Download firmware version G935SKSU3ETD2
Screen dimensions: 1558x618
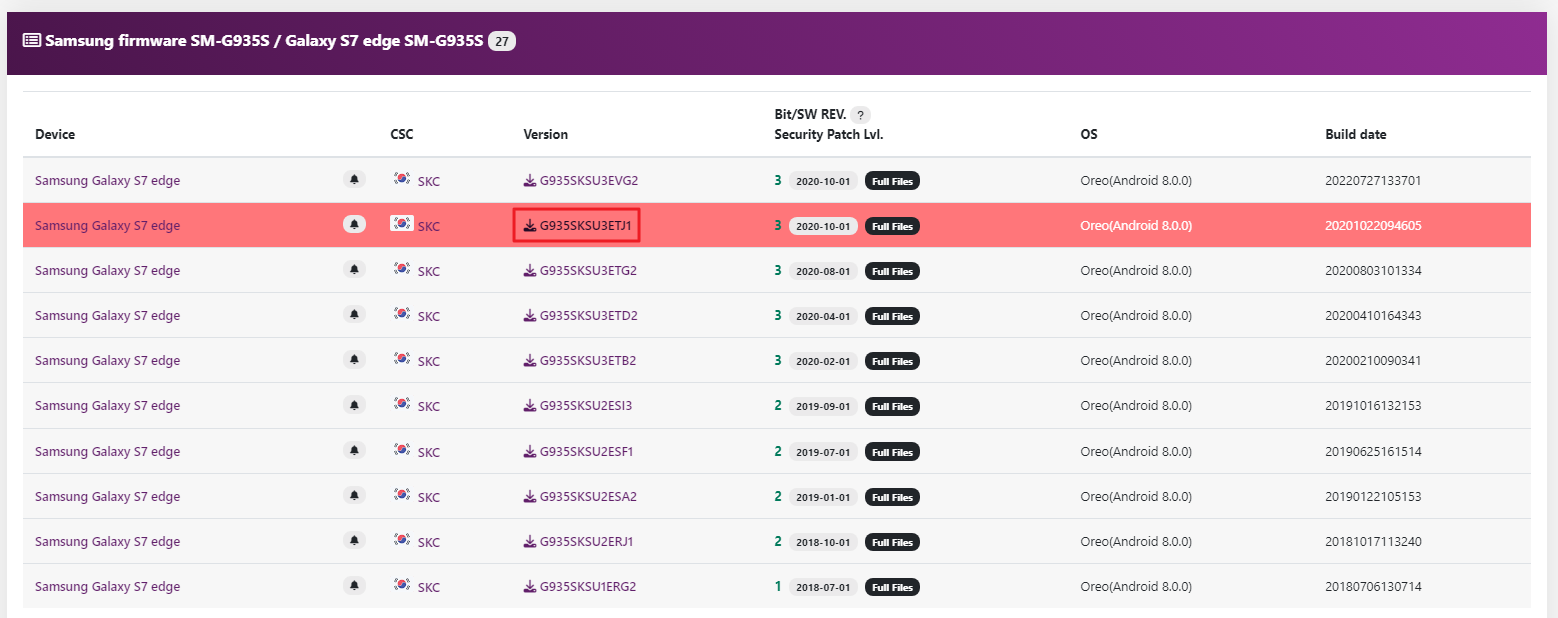581,316
